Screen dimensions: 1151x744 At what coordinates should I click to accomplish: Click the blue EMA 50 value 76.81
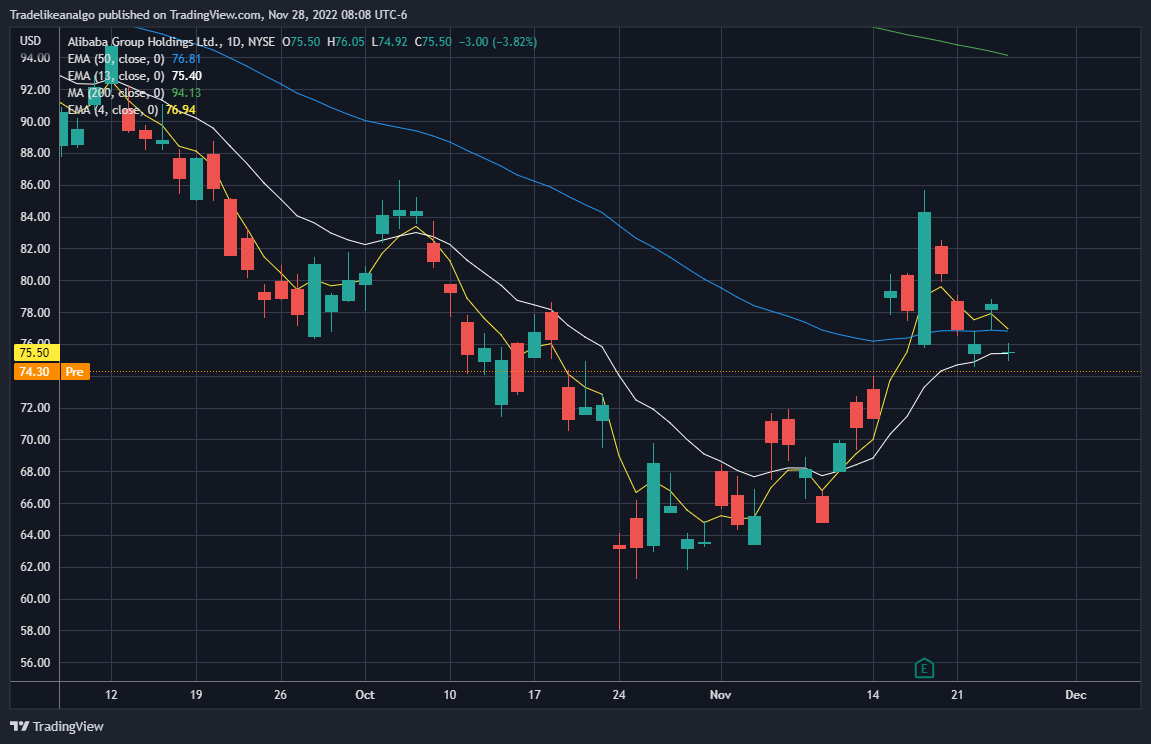[x=186, y=59]
